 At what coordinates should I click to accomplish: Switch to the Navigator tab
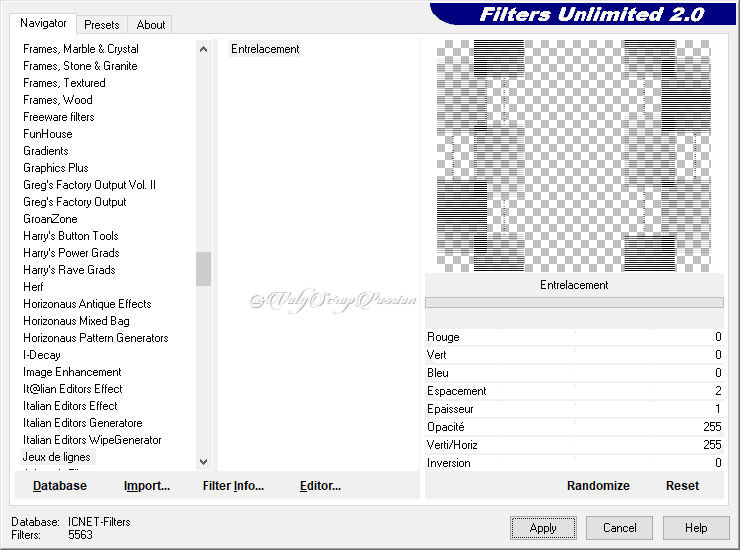(x=43, y=23)
